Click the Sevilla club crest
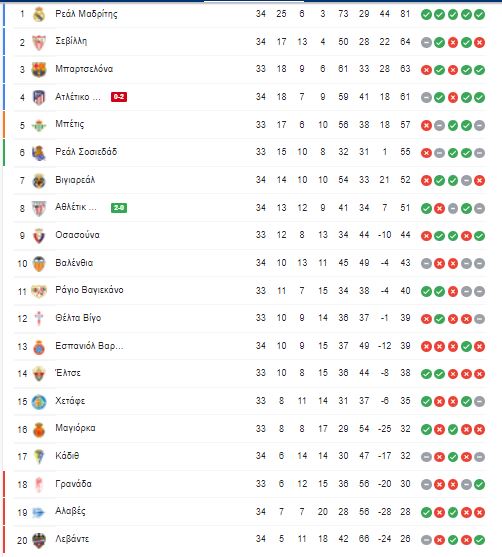The height and width of the screenshot is (557, 502). (39, 42)
